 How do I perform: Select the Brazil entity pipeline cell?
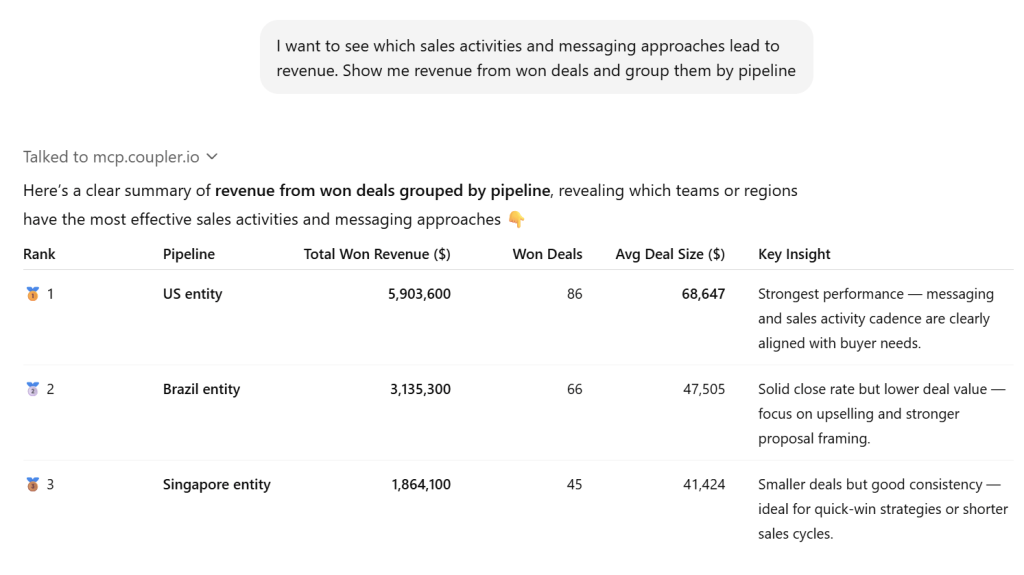[x=201, y=389]
